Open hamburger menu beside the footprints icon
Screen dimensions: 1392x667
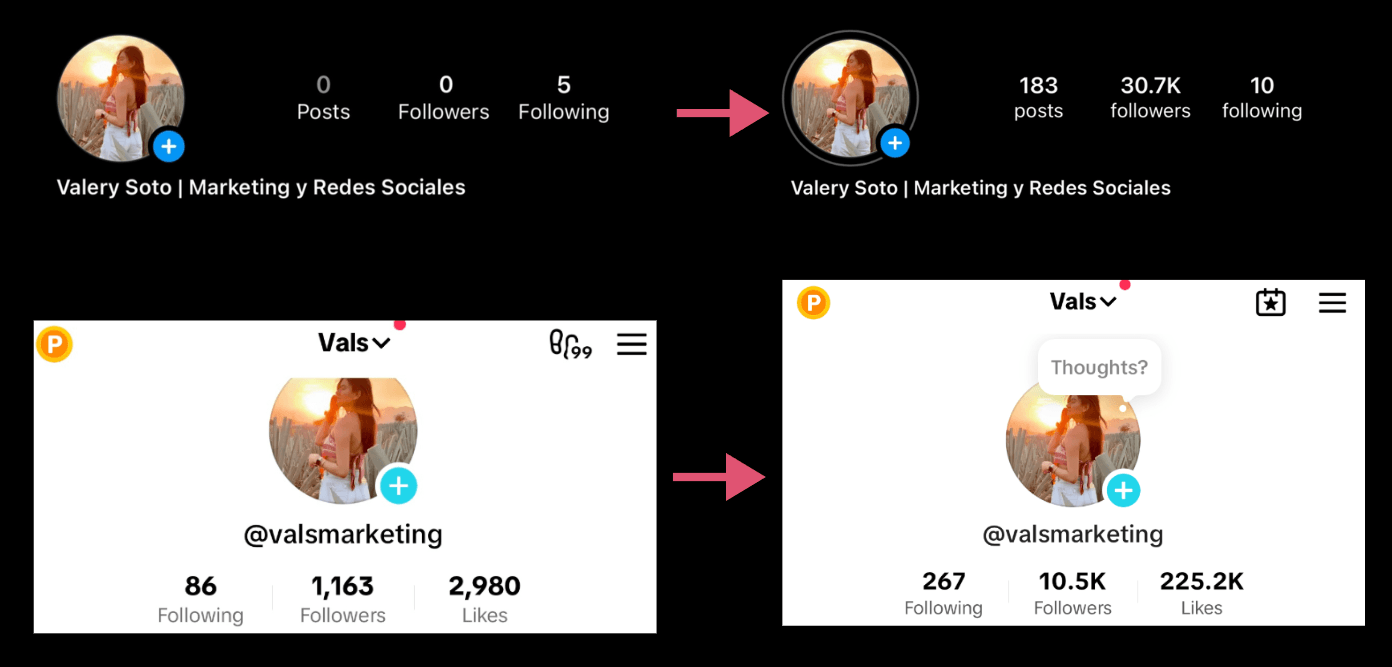pyautogui.click(x=632, y=344)
